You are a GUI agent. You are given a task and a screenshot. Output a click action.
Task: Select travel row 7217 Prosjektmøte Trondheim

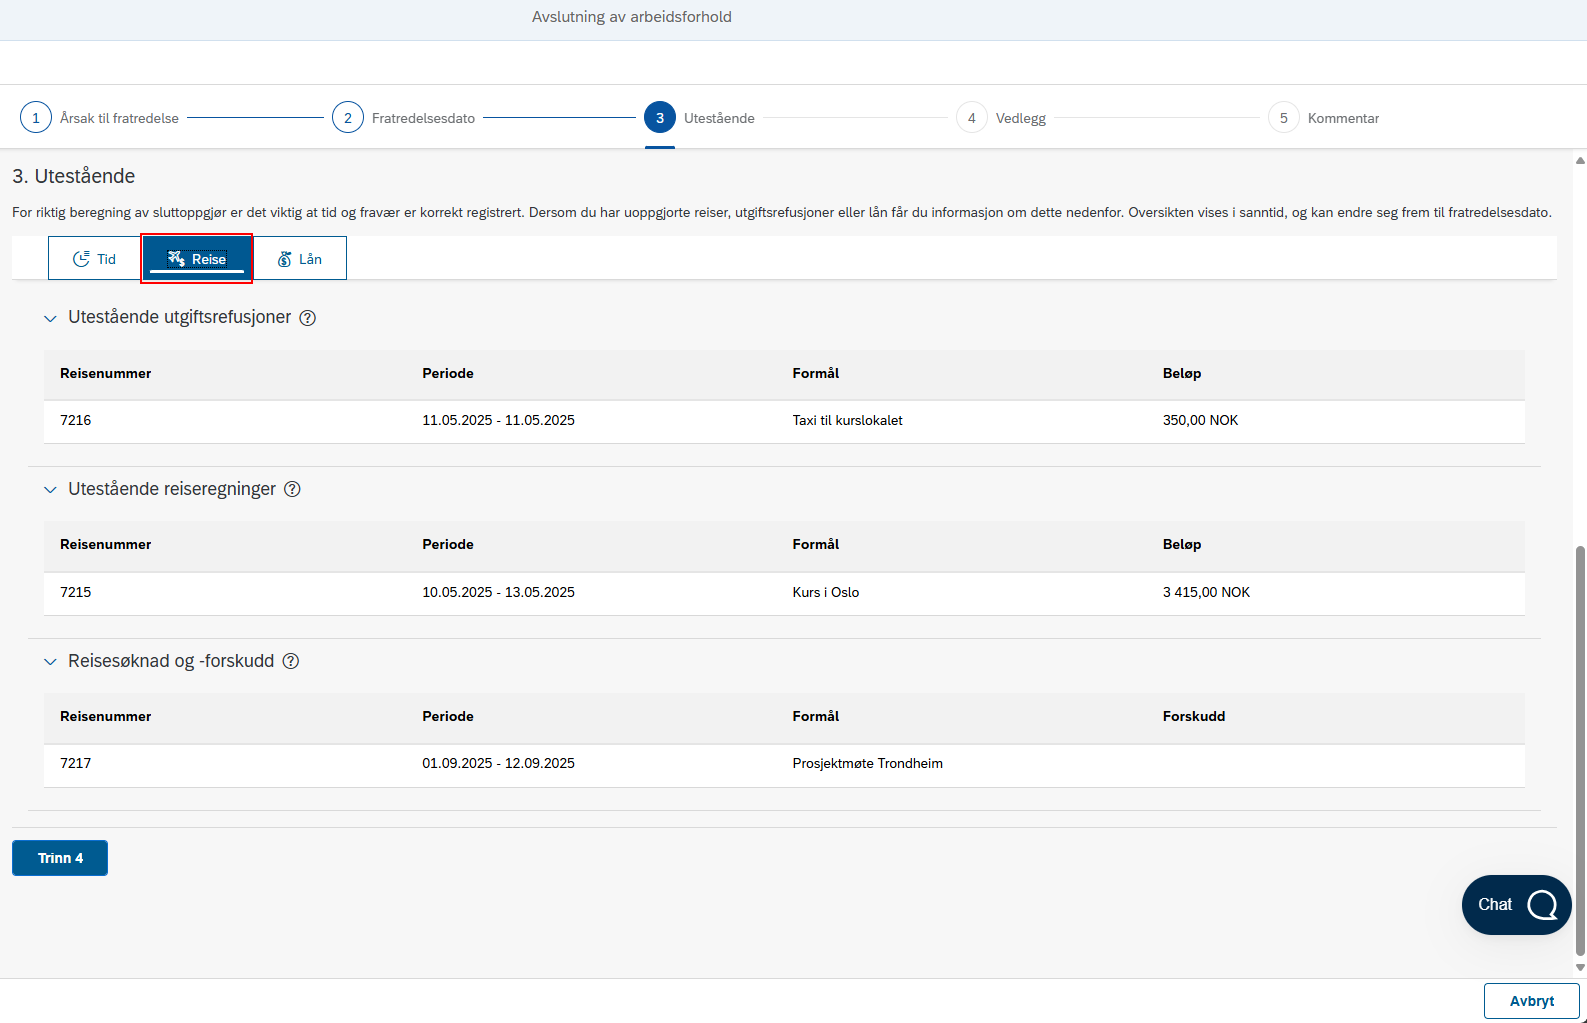[784, 764]
